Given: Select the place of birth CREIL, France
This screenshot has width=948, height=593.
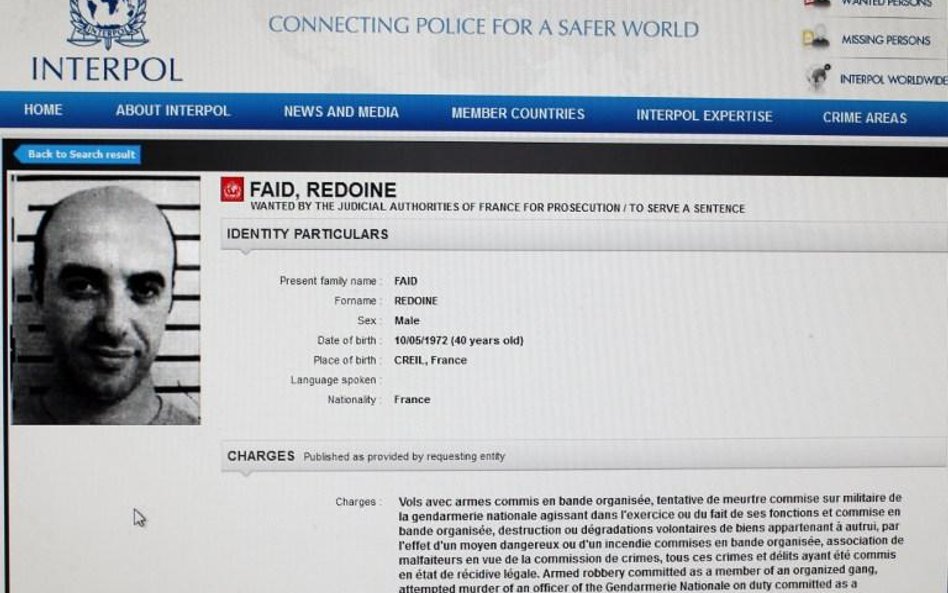Looking at the screenshot, I should [430, 360].
